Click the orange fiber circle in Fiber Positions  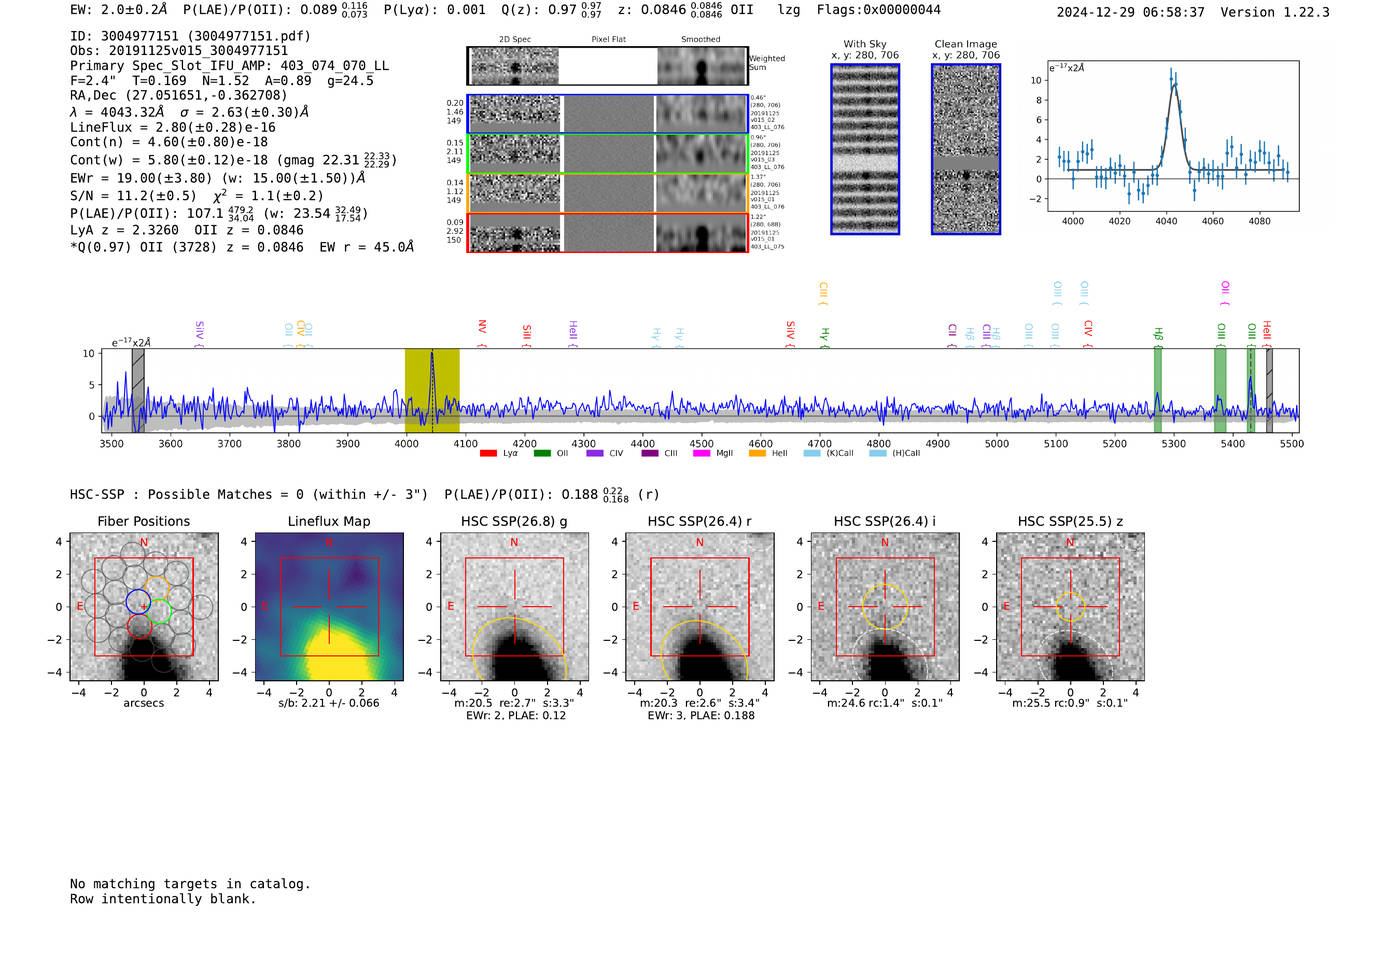coord(155,588)
